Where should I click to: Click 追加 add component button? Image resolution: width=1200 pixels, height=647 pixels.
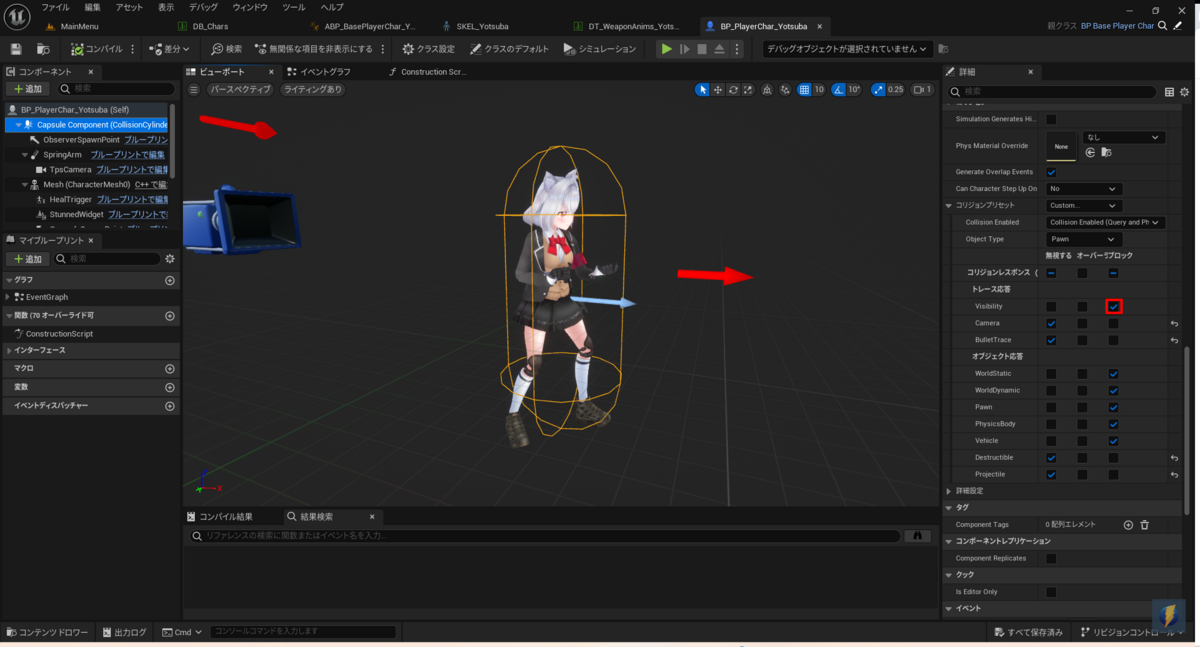point(27,89)
